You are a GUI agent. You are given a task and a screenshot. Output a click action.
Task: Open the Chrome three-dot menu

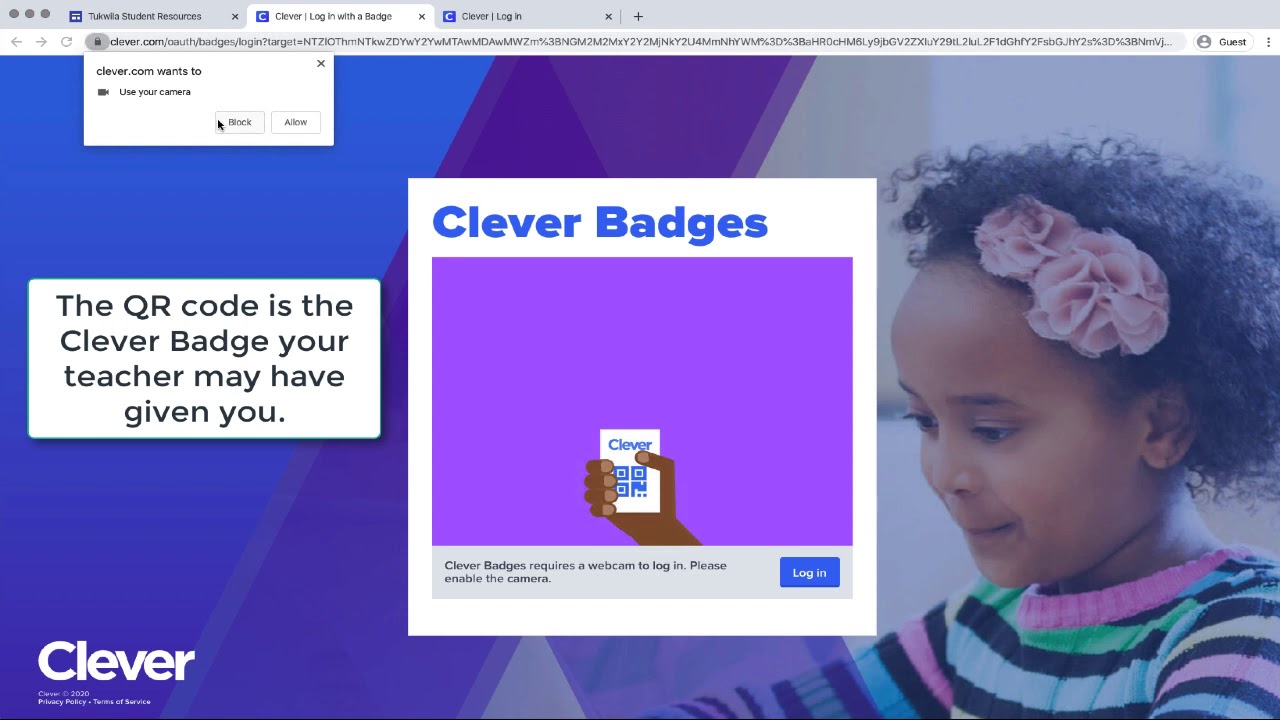1268,42
